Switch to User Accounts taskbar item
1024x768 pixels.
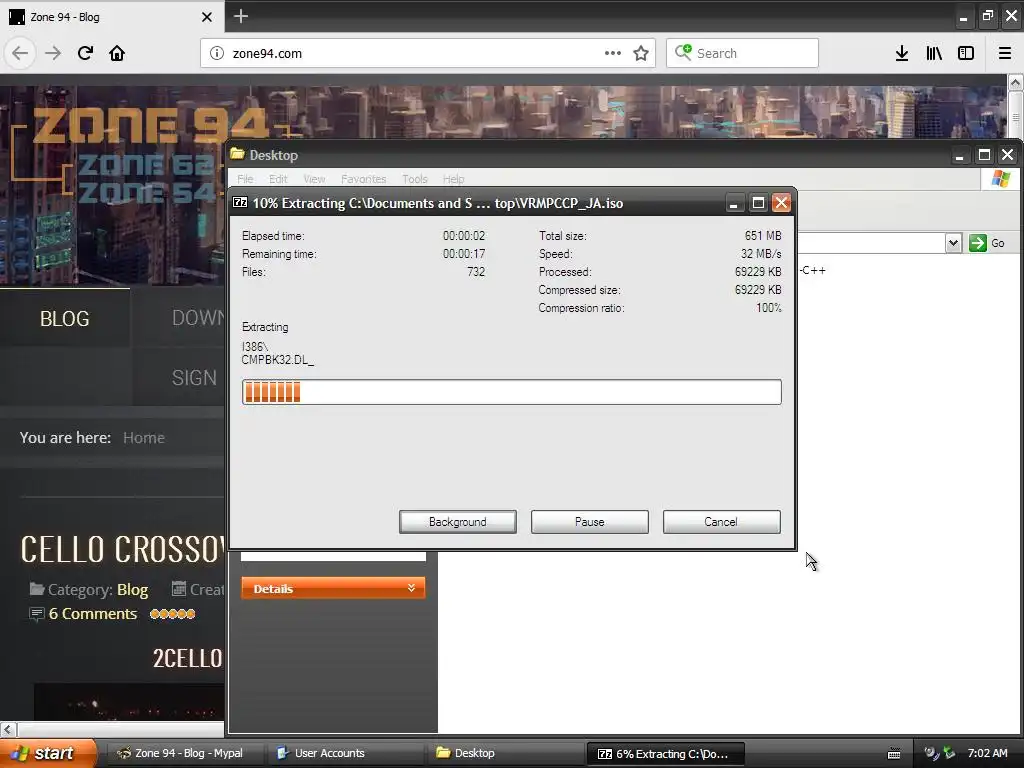click(344, 753)
